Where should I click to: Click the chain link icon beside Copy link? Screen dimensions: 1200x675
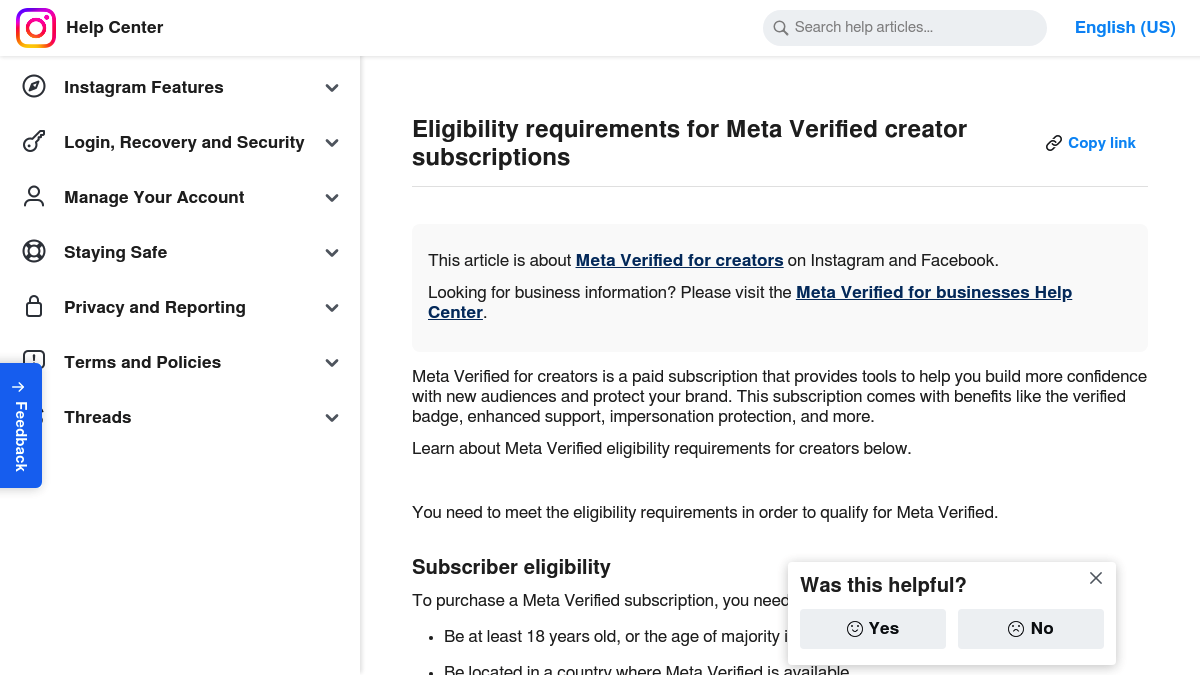tap(1054, 143)
